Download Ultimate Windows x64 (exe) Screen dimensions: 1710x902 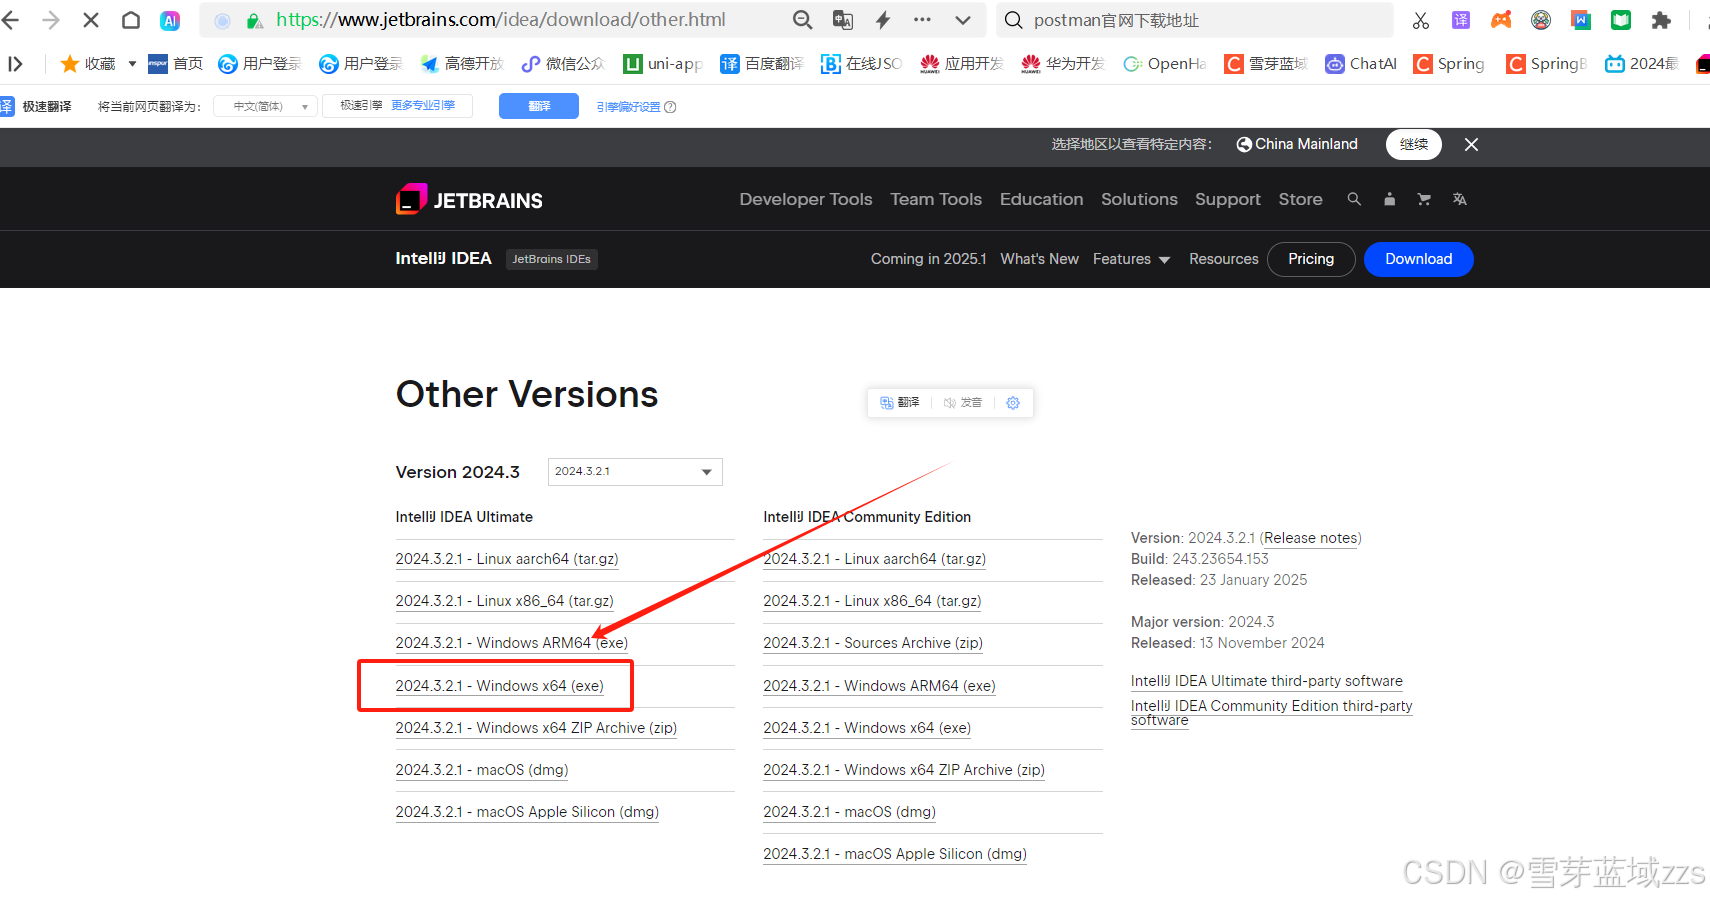pos(499,686)
